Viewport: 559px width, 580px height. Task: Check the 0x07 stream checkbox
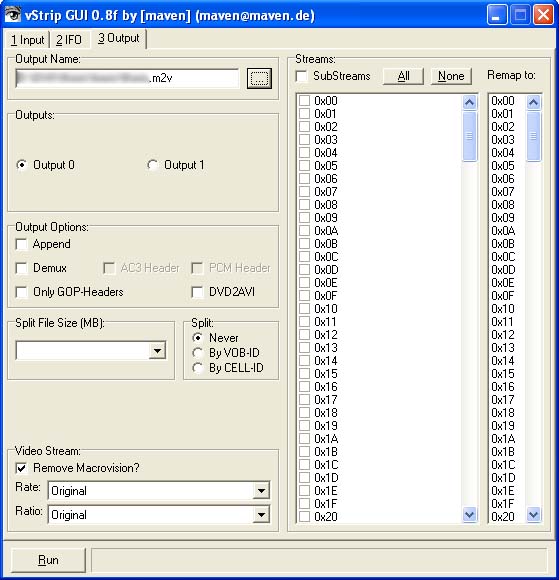coord(304,192)
